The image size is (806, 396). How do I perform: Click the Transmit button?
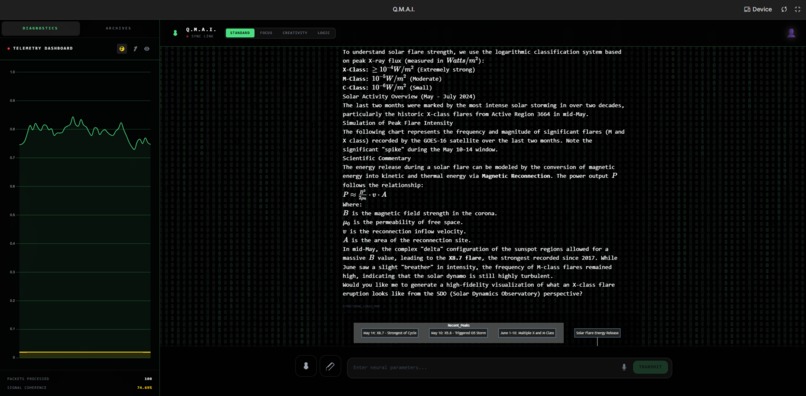coord(650,367)
